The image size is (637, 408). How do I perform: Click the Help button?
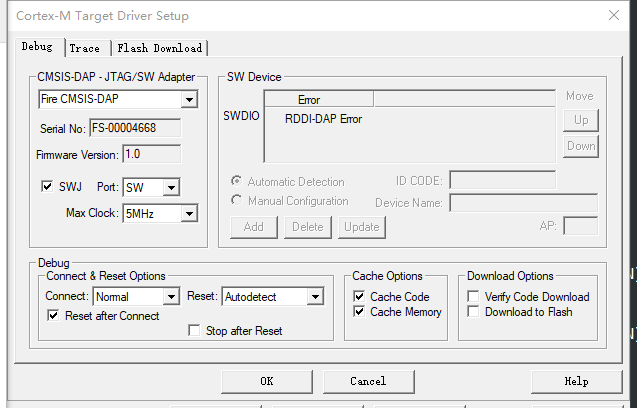[x=576, y=381]
